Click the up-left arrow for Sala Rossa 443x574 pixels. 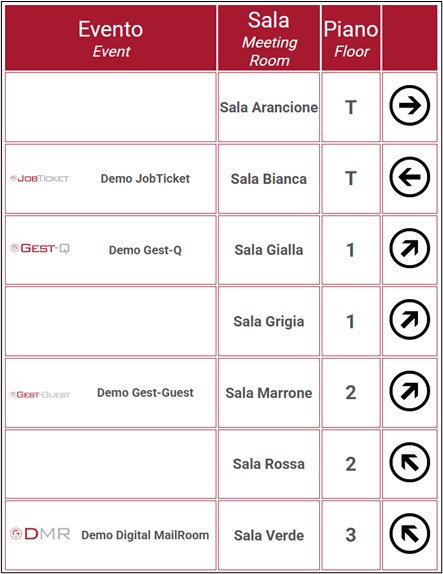(409, 462)
